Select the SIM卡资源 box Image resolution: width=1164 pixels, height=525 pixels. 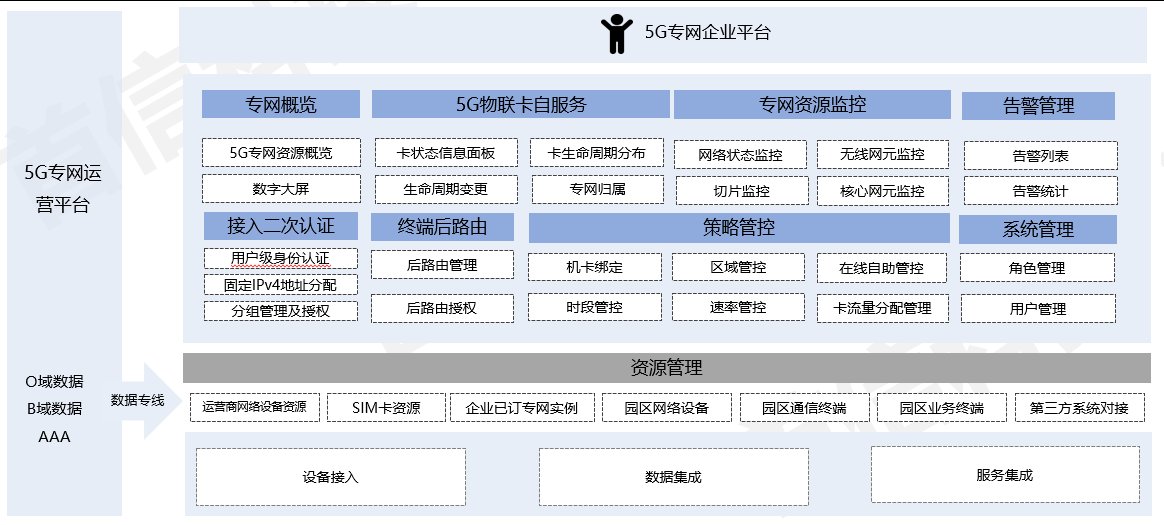click(x=386, y=407)
